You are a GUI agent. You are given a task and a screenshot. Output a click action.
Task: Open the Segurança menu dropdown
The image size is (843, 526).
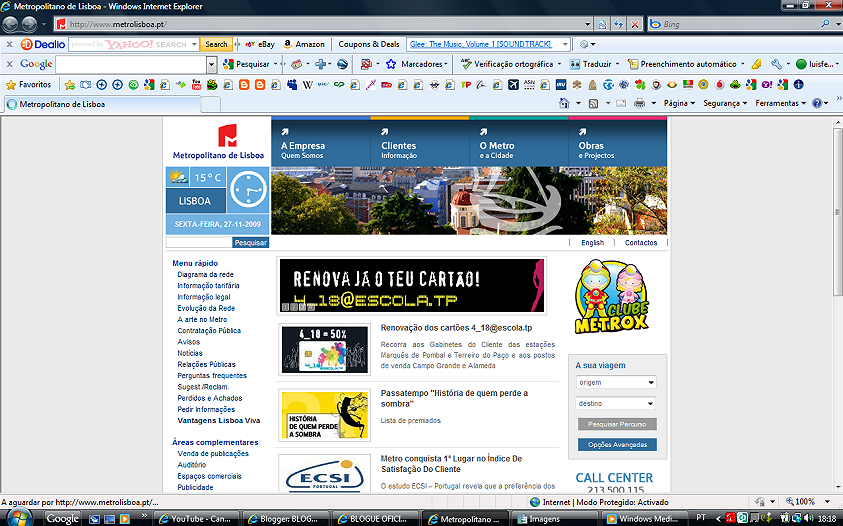click(725, 103)
